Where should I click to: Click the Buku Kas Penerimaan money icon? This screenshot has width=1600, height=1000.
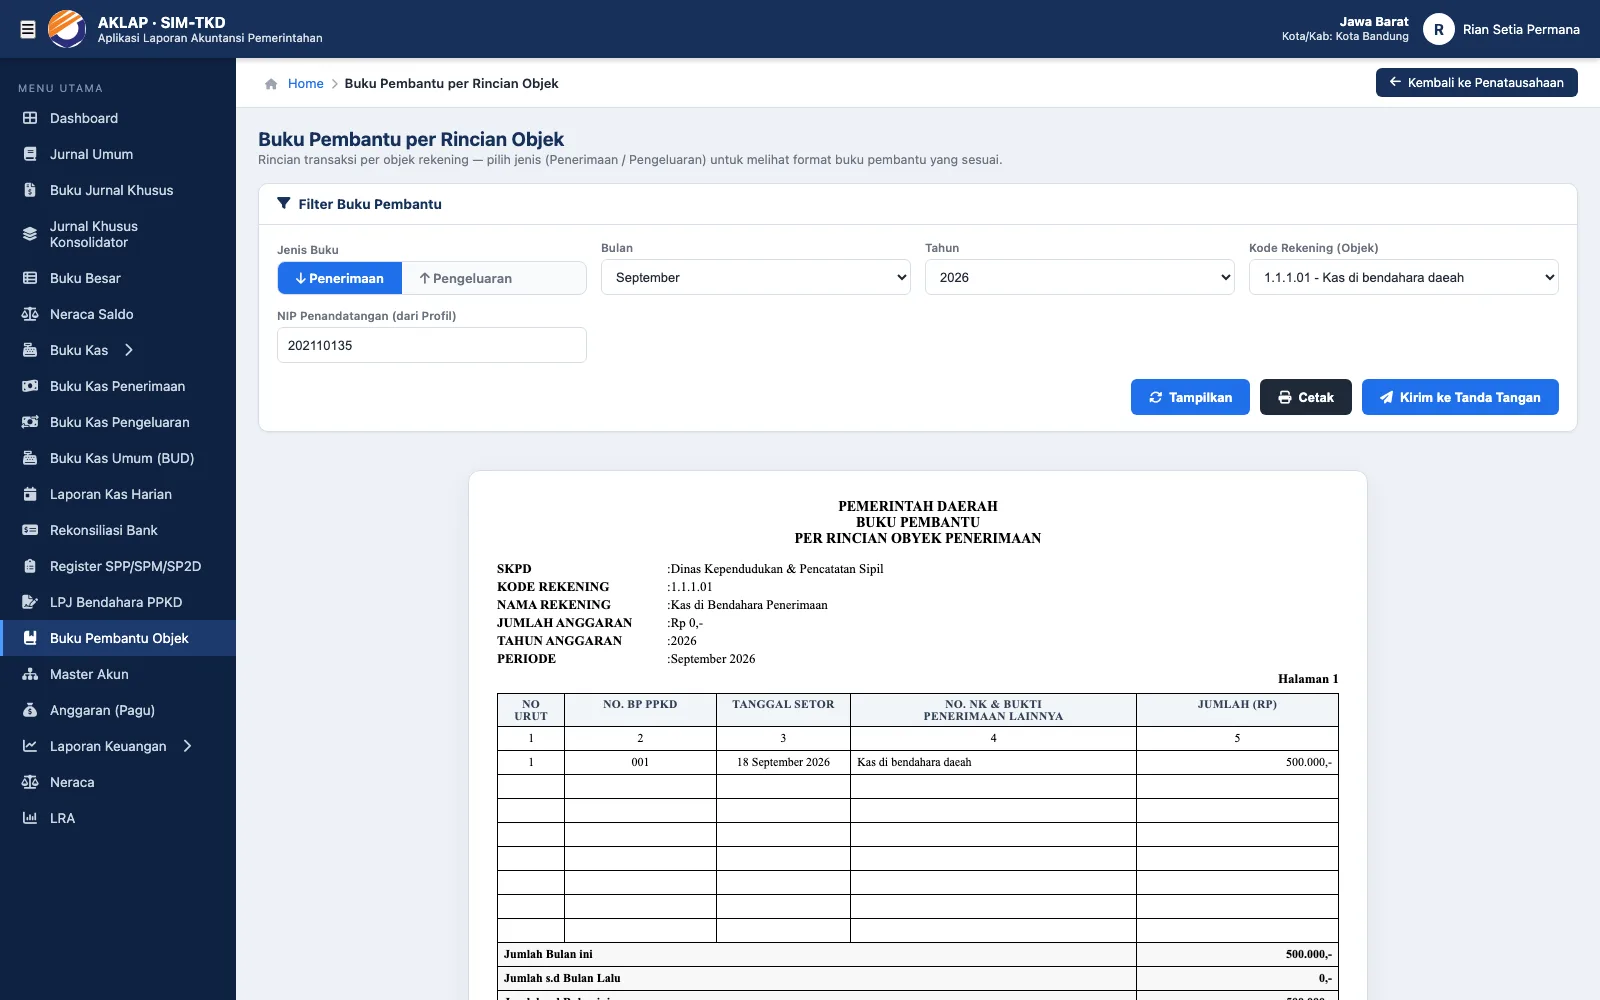click(x=30, y=386)
